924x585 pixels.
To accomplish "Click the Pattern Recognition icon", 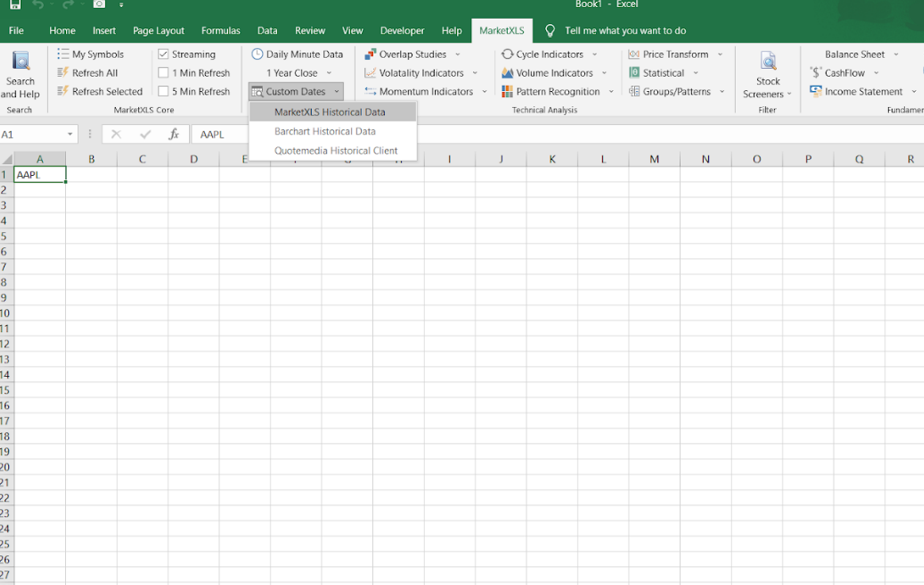I will pos(507,91).
